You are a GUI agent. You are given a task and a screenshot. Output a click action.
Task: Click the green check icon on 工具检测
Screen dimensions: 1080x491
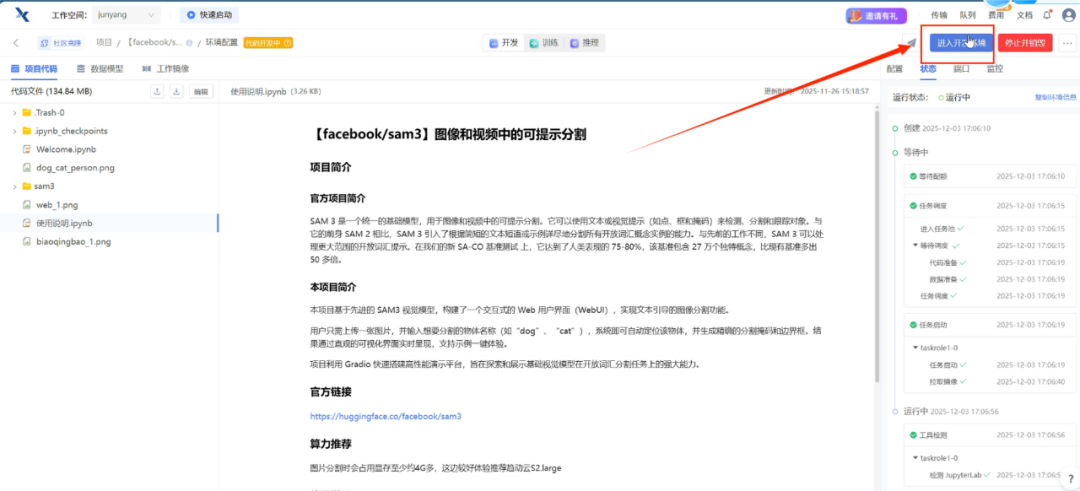click(913, 435)
